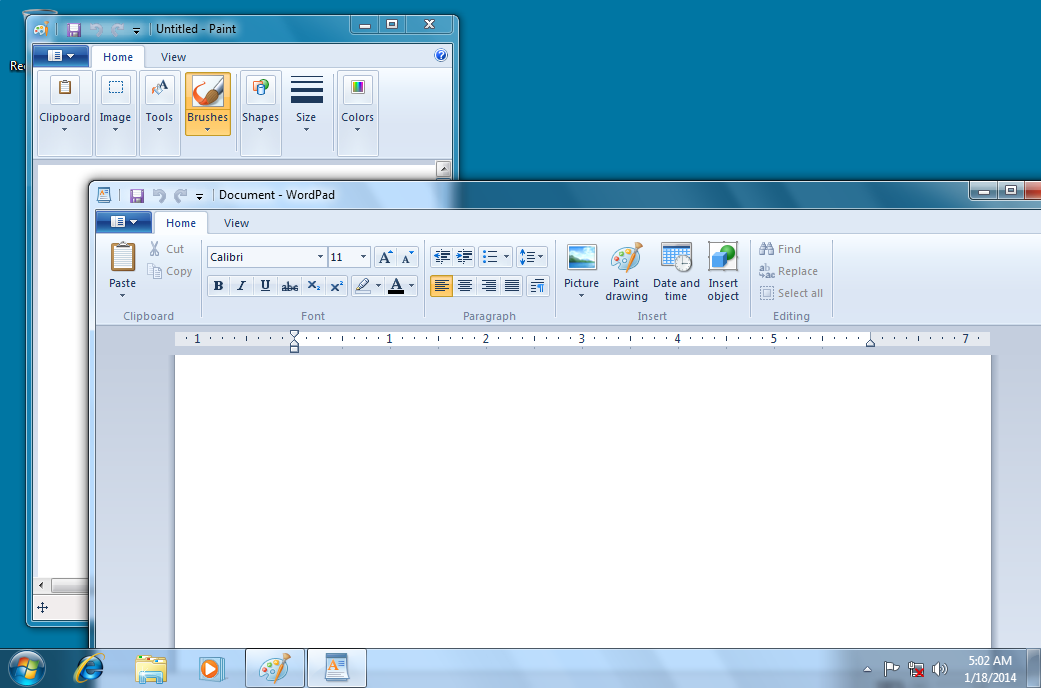Click Undo in WordPad quick access toolbar

pyautogui.click(x=159, y=195)
